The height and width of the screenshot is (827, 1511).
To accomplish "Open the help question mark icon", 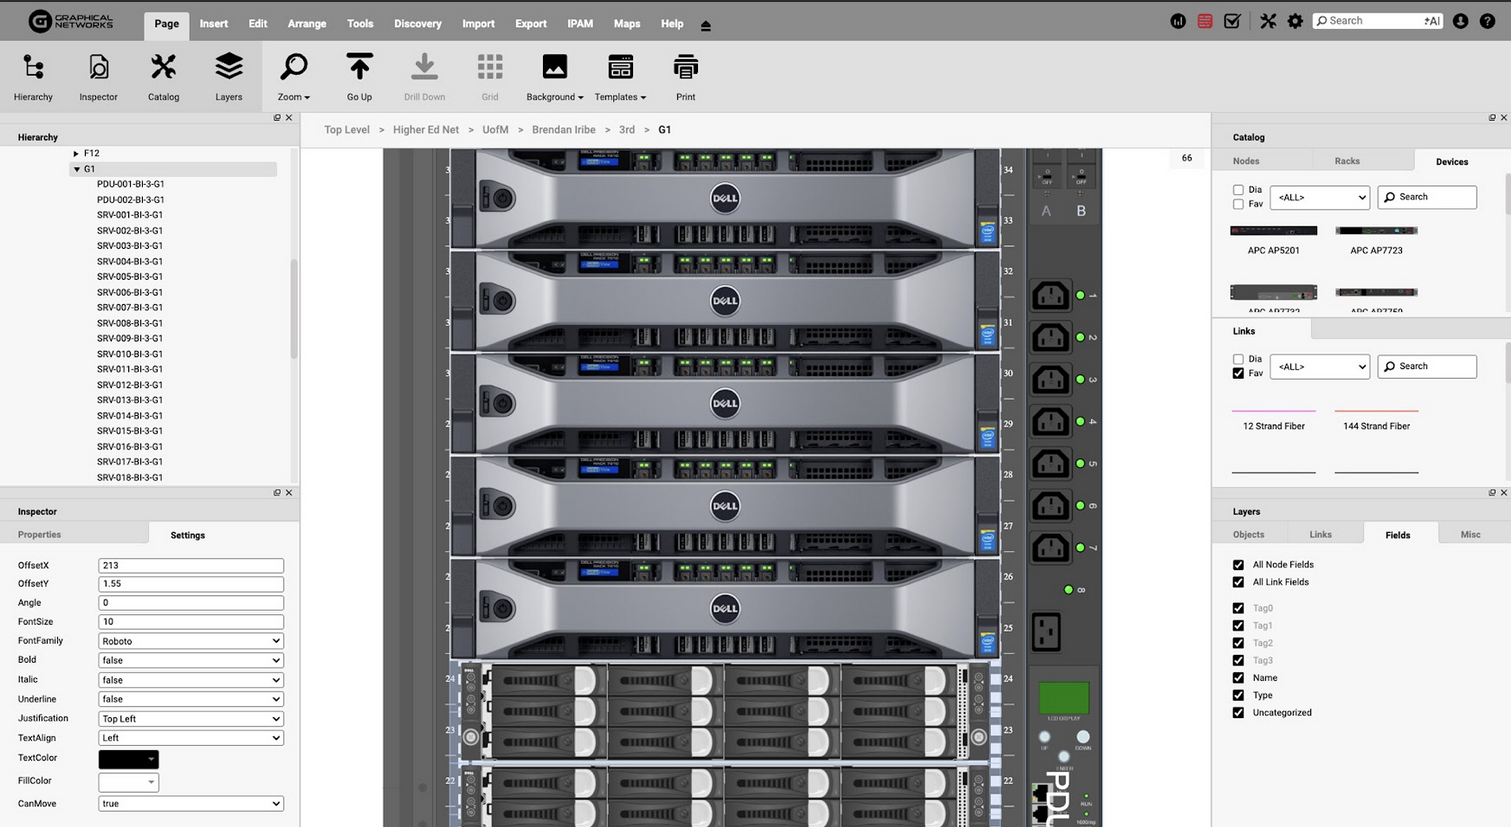I will pos(1488,21).
